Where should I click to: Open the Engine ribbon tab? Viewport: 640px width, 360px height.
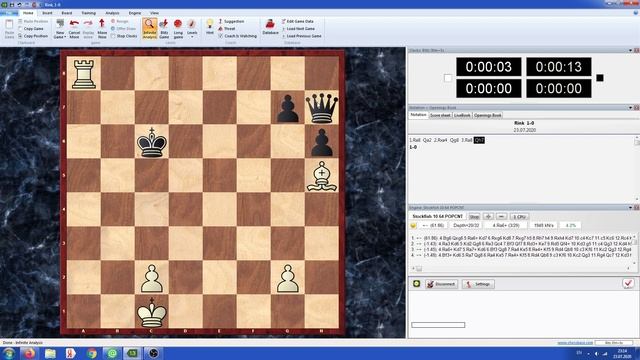[135, 13]
